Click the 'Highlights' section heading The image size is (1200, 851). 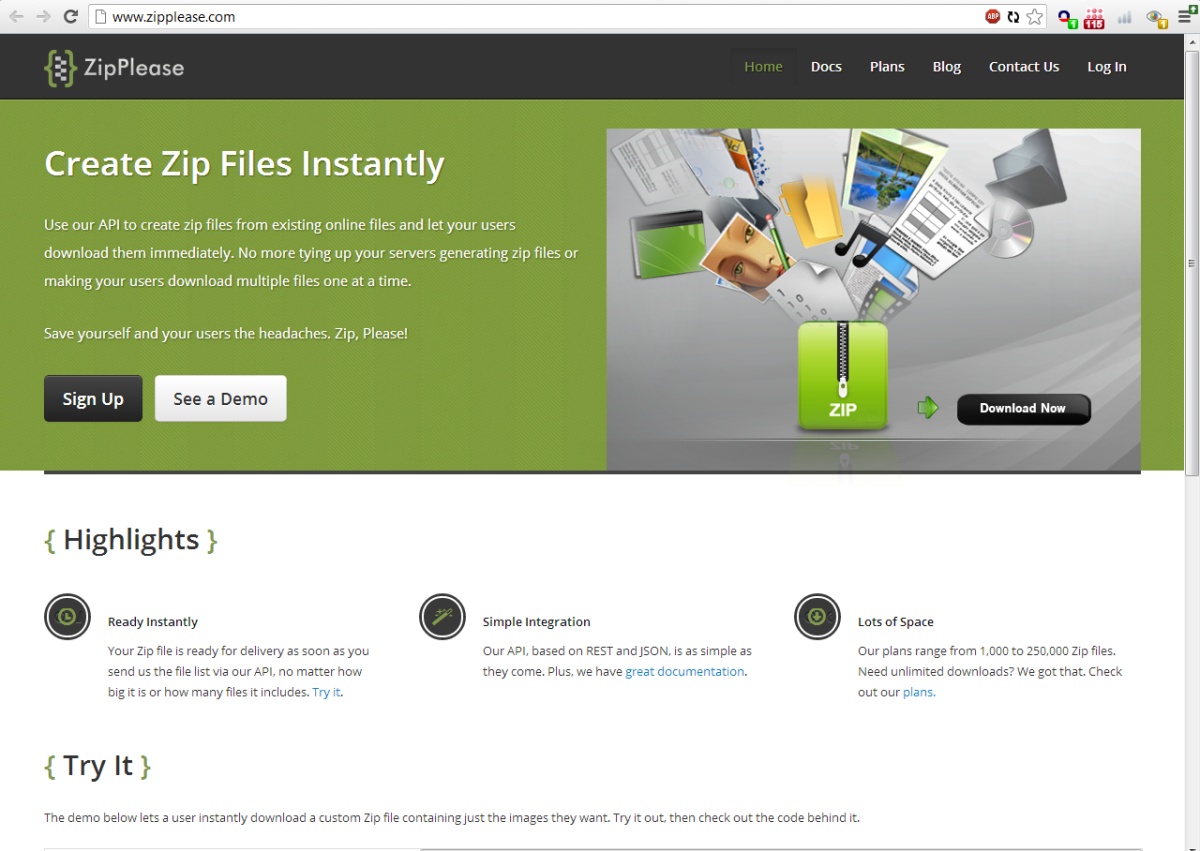pyautogui.click(x=131, y=540)
